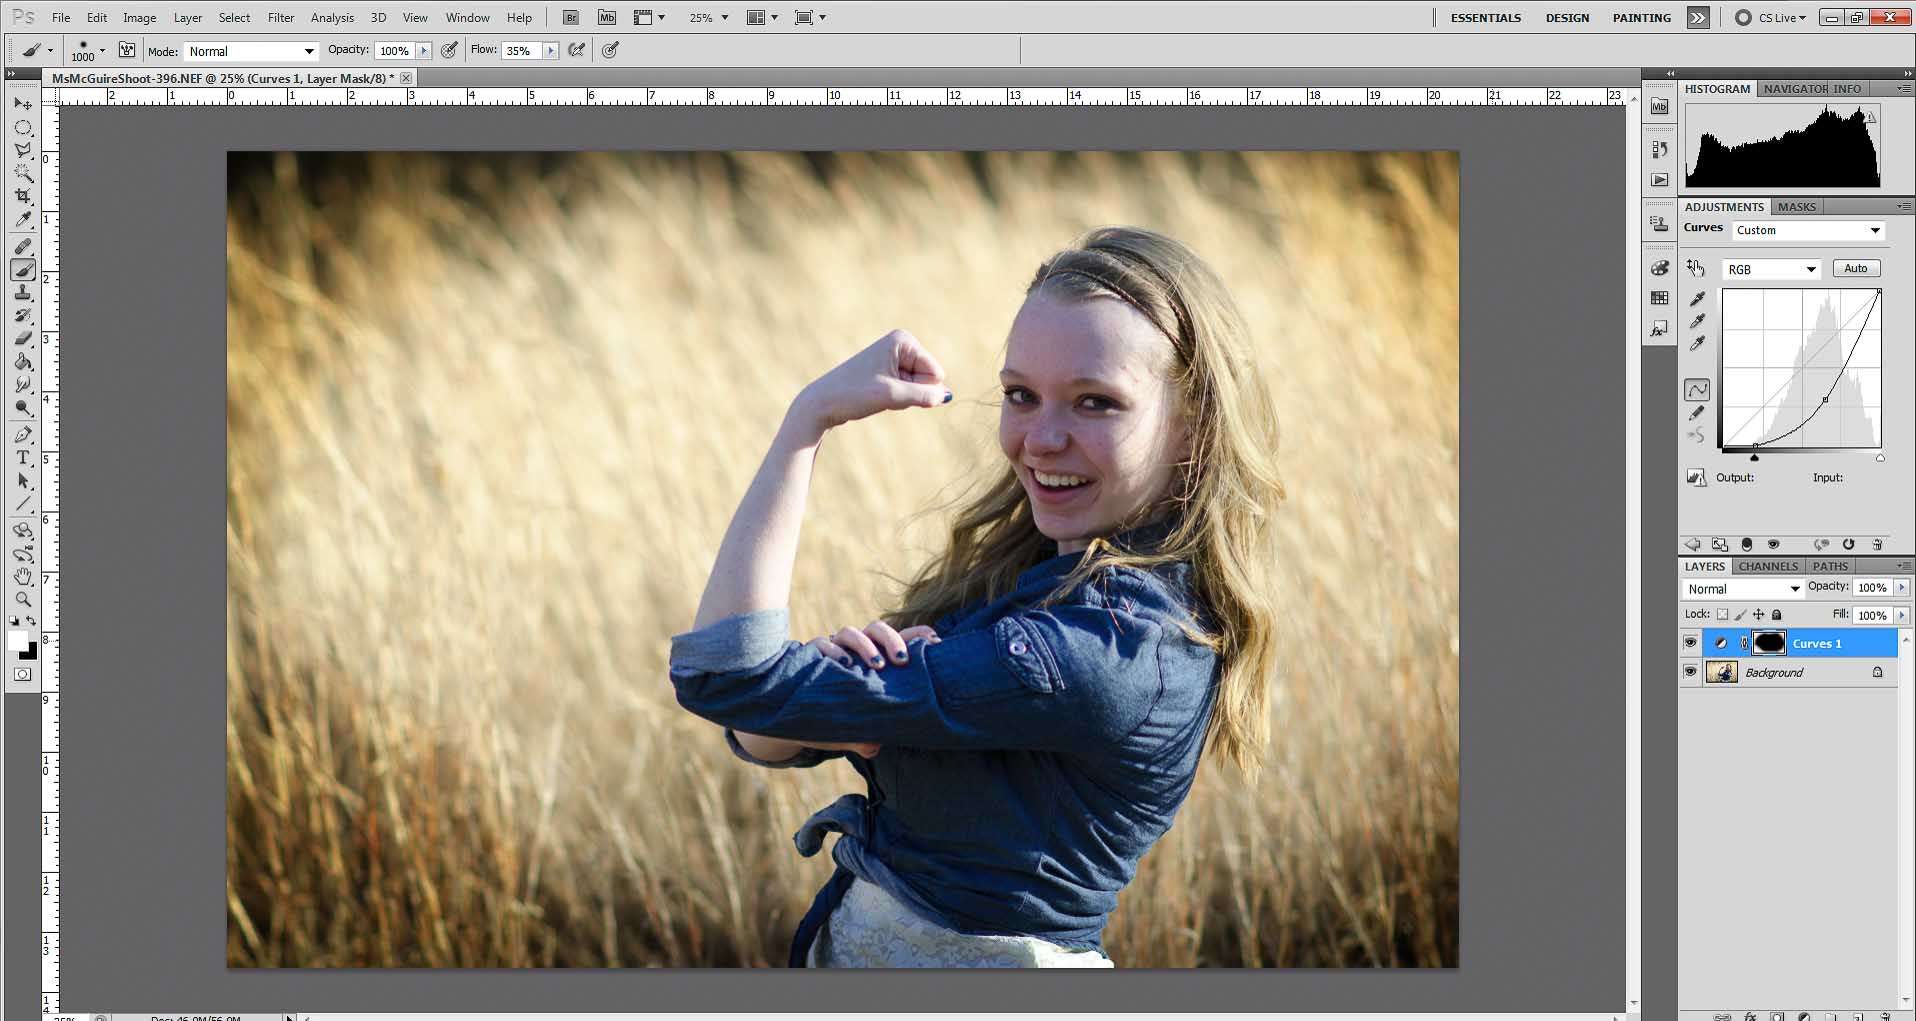Switch to the Channels tab
Image resolution: width=1916 pixels, height=1021 pixels.
coord(1768,566)
